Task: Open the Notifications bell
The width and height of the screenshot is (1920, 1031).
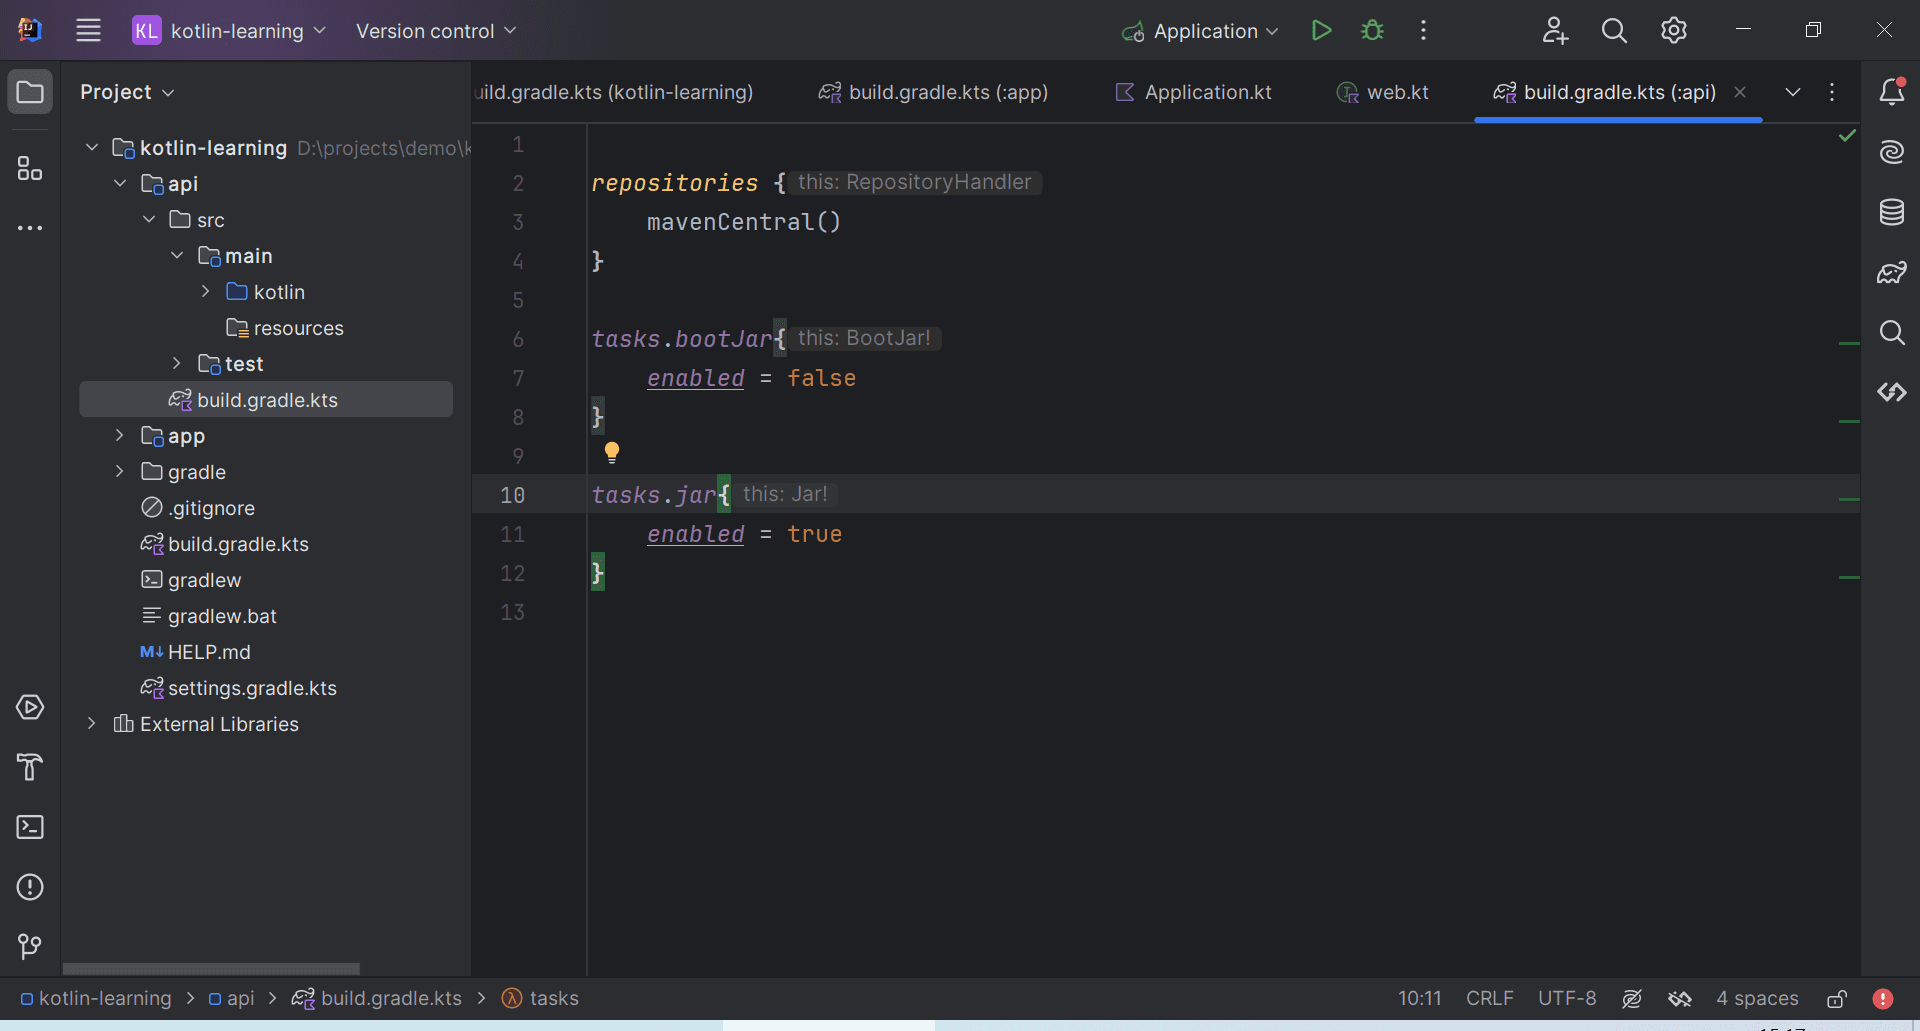Action: click(1891, 92)
